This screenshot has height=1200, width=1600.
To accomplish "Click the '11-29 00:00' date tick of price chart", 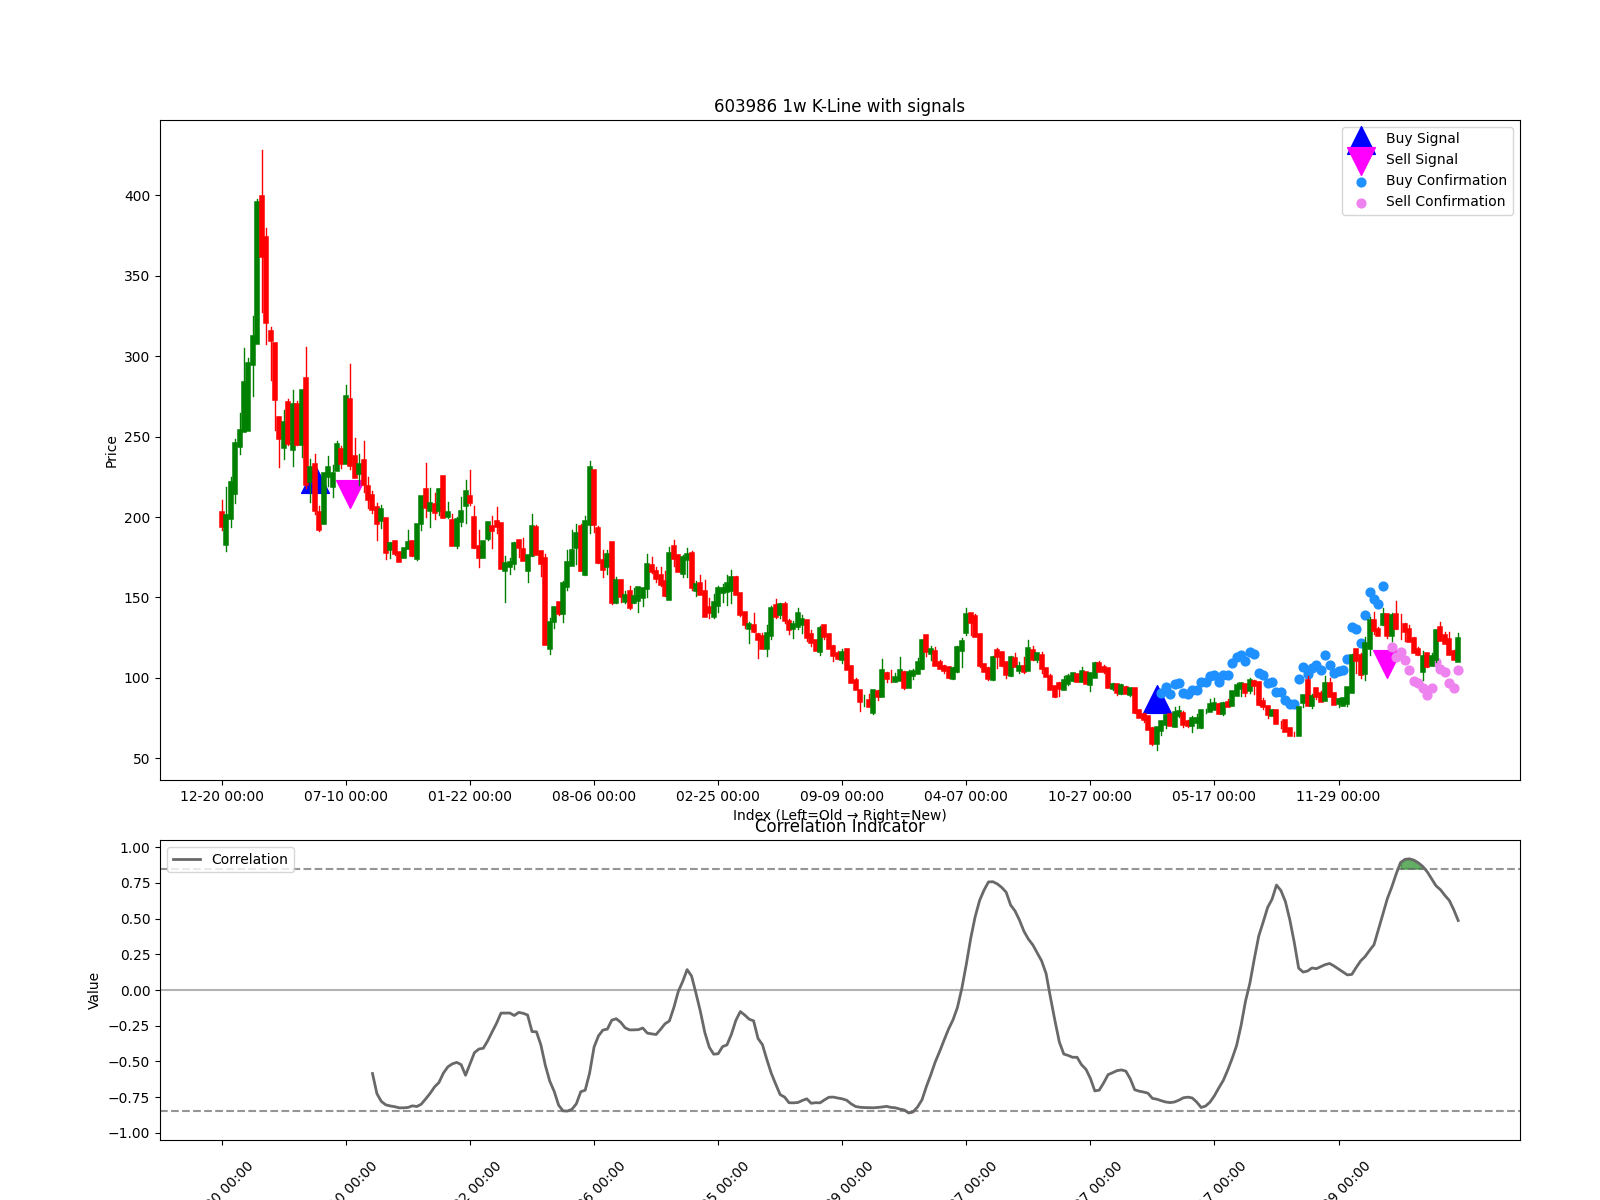I will click(x=1338, y=797).
